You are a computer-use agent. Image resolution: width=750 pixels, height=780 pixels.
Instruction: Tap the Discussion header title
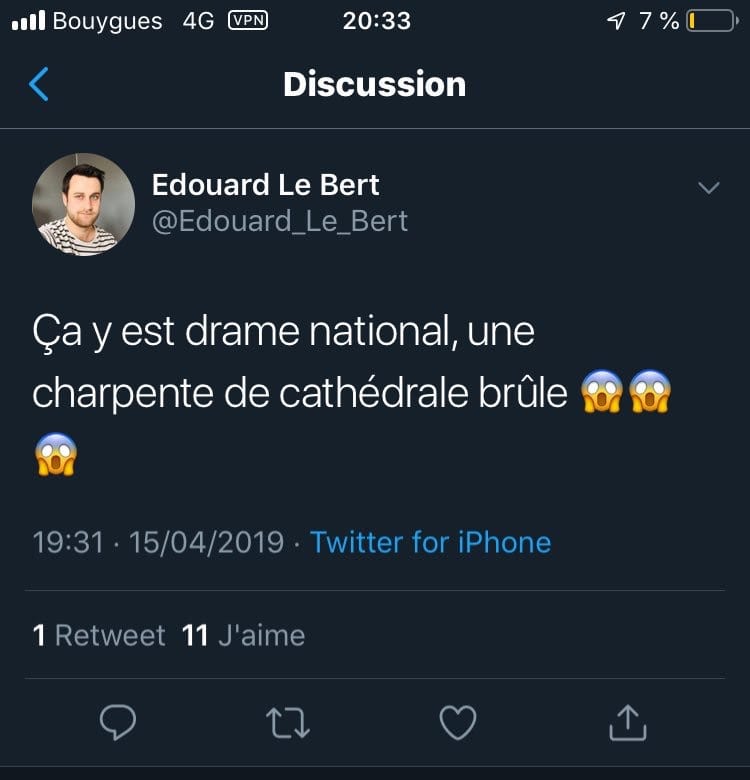click(374, 85)
